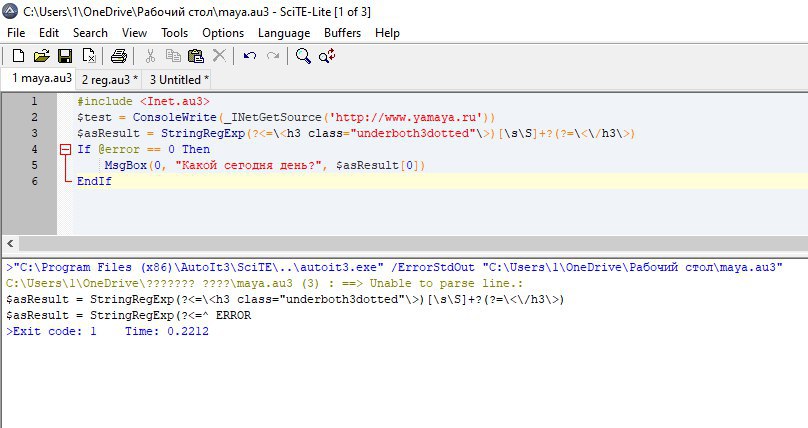
Task: Switch to the 1 maya.au3 tab
Action: tap(39, 78)
